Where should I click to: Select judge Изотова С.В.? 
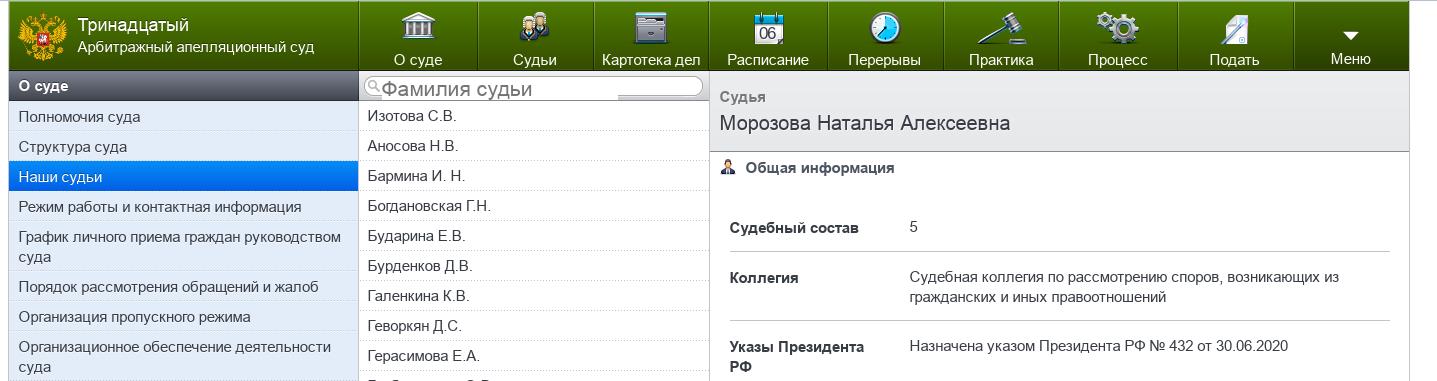pos(534,116)
